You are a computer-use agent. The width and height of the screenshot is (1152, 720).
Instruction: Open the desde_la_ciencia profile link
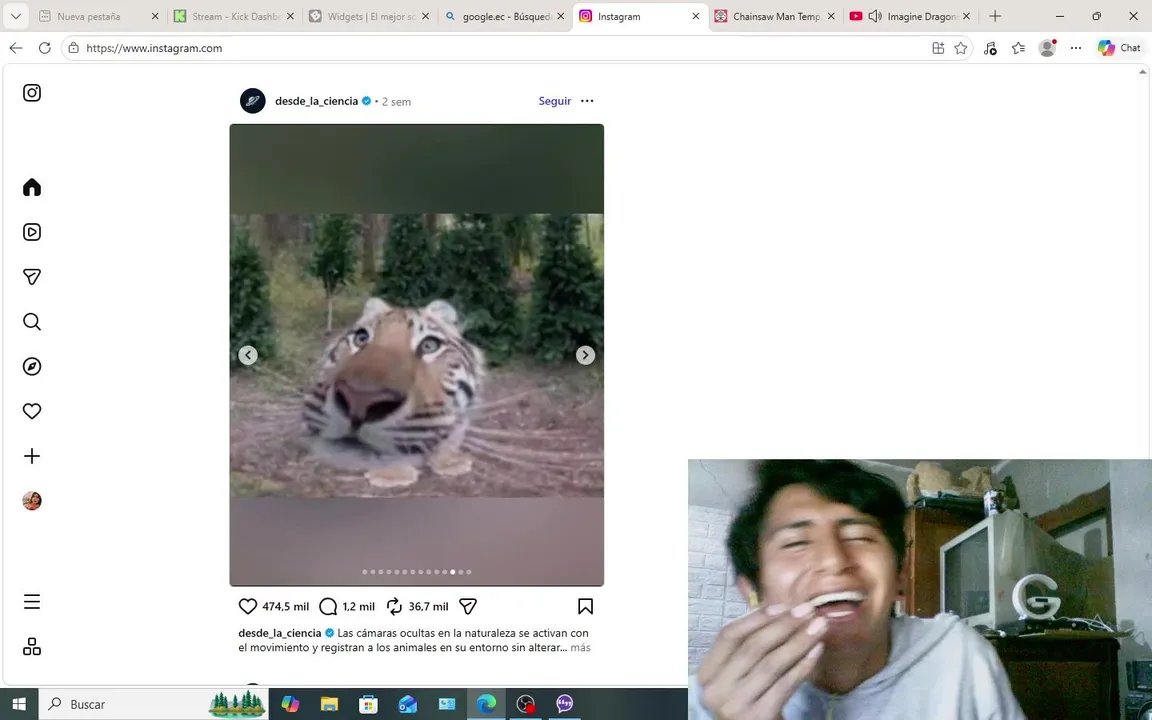pos(317,101)
